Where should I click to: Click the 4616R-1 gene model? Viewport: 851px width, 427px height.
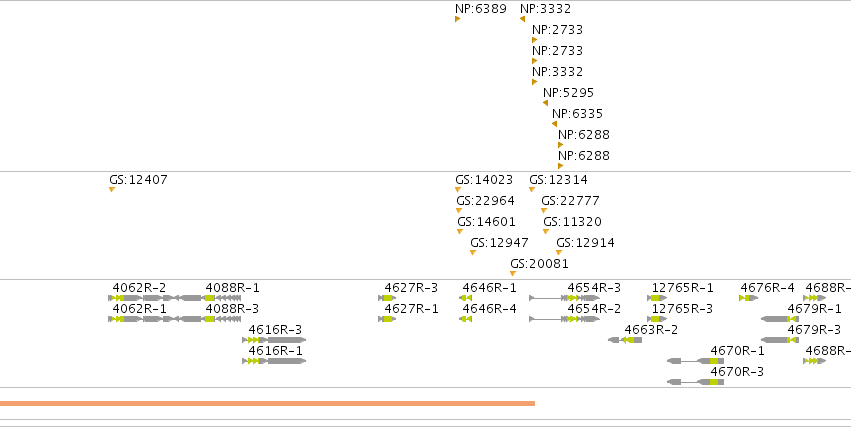click(274, 361)
